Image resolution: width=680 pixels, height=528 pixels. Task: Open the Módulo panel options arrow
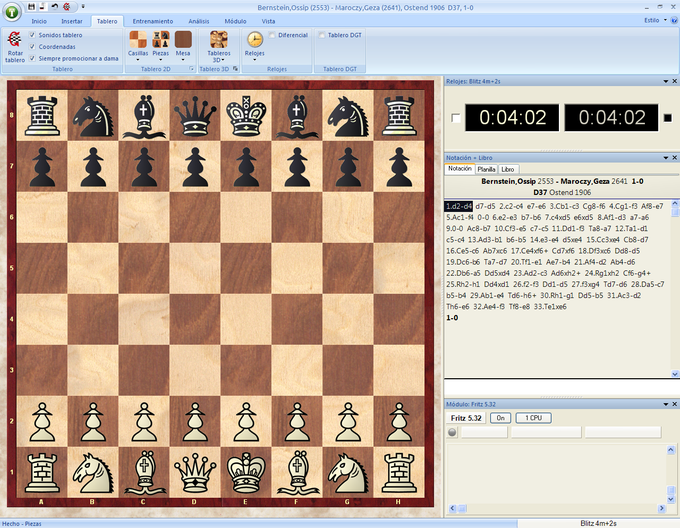pos(666,404)
